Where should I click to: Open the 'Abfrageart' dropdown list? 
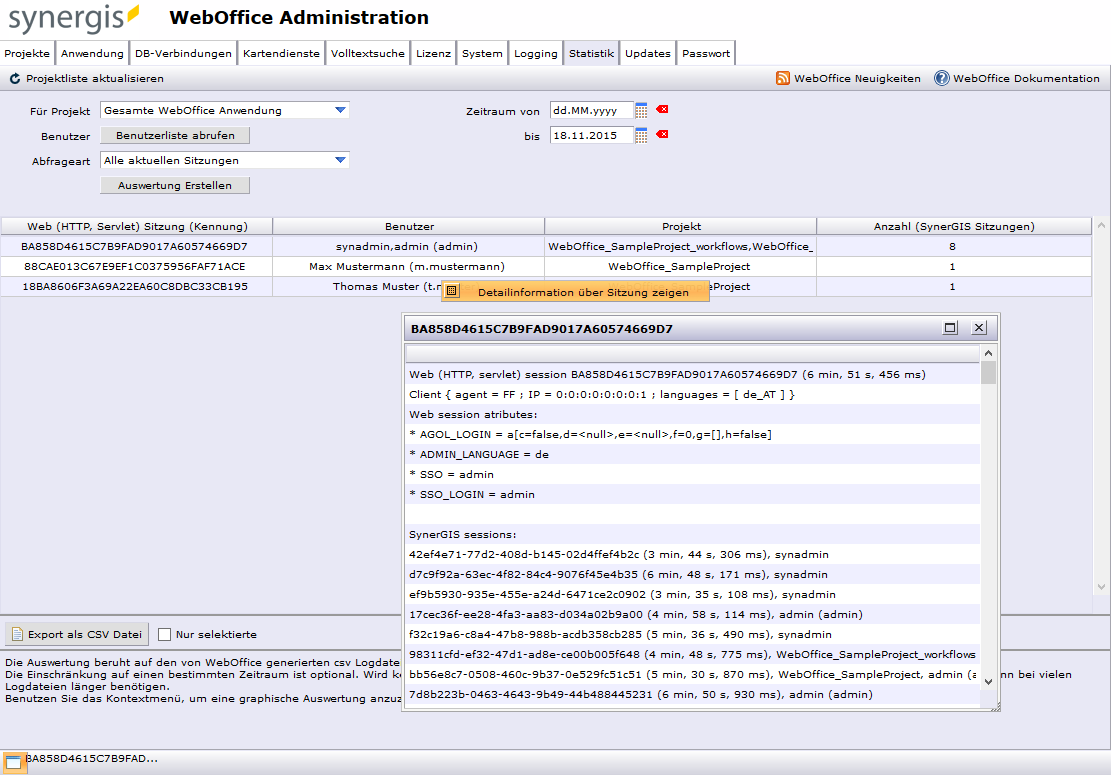[342, 160]
